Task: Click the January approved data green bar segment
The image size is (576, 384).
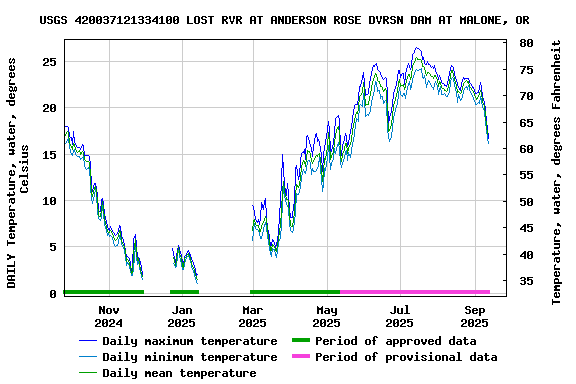Action: pos(184,292)
